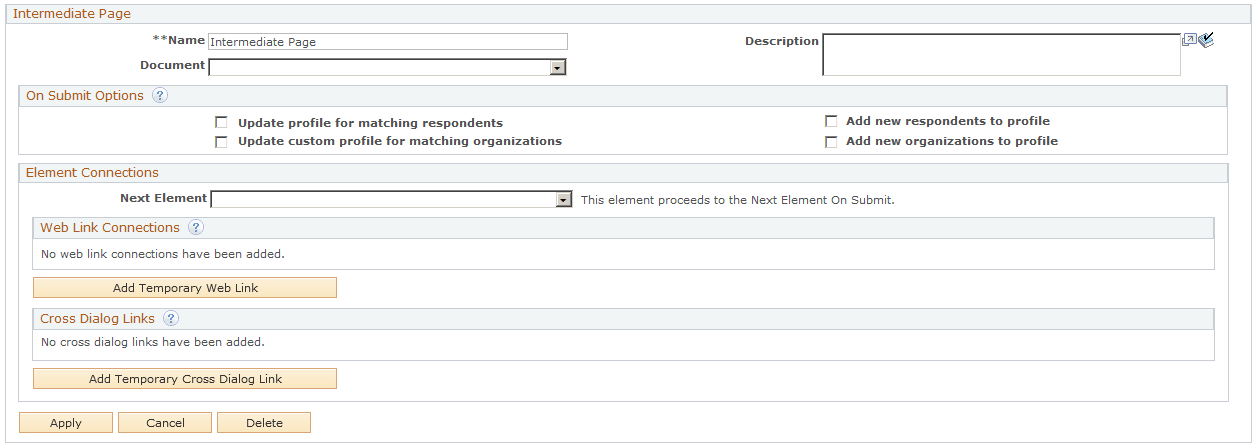
Task: Click inside the Description text area
Action: click(1001, 55)
